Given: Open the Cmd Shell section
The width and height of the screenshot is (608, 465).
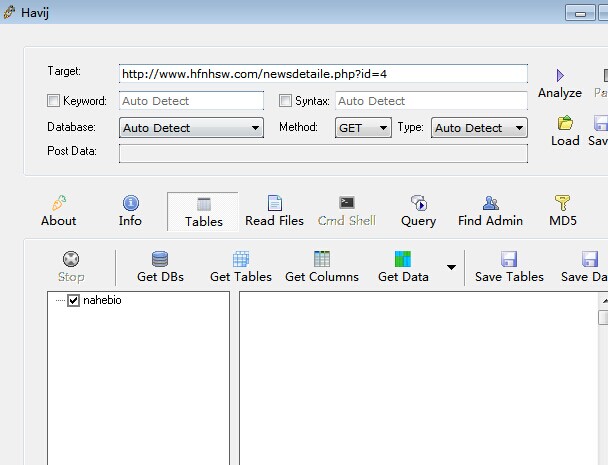Looking at the screenshot, I should click(346, 211).
